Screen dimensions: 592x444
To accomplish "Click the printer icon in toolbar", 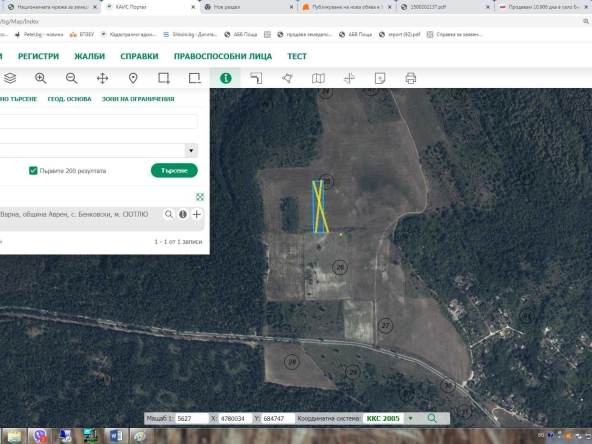I will [x=411, y=78].
